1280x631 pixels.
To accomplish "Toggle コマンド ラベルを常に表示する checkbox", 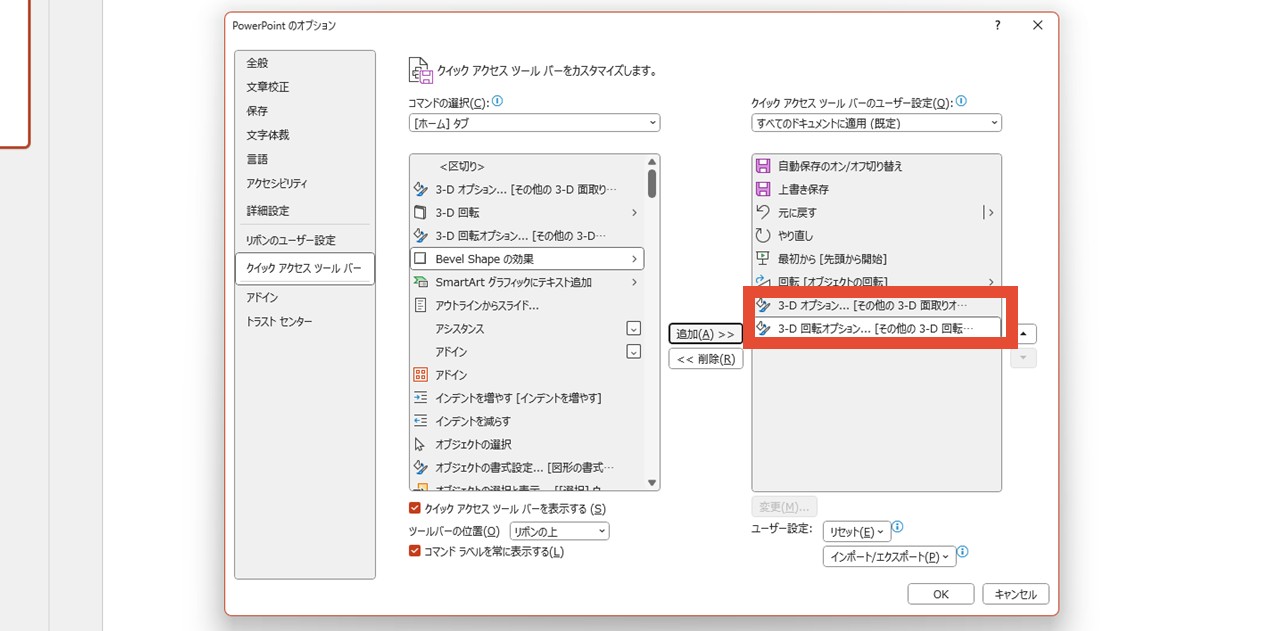I will [415, 551].
